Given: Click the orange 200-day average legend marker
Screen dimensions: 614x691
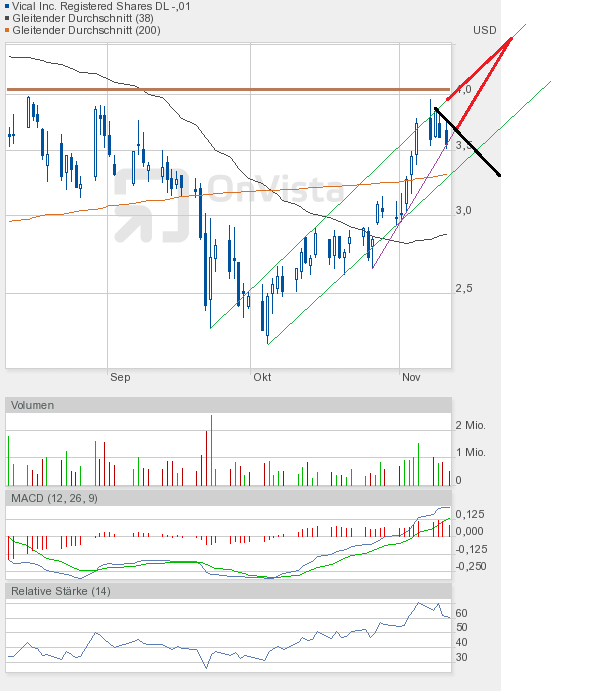Looking at the screenshot, I should click(4, 30).
